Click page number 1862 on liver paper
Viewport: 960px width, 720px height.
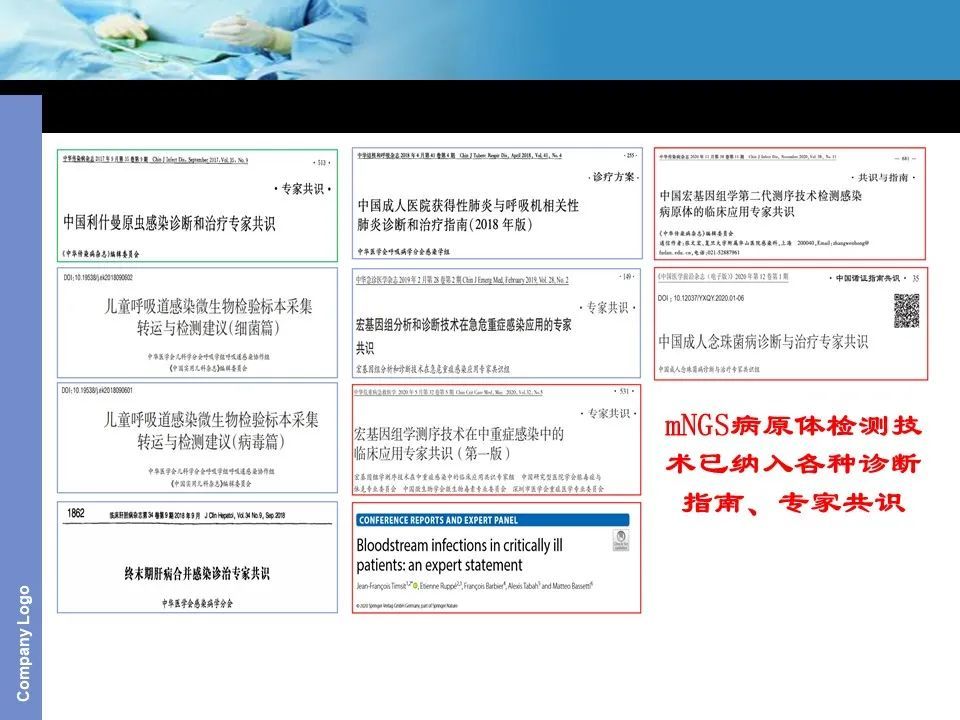click(x=76, y=513)
